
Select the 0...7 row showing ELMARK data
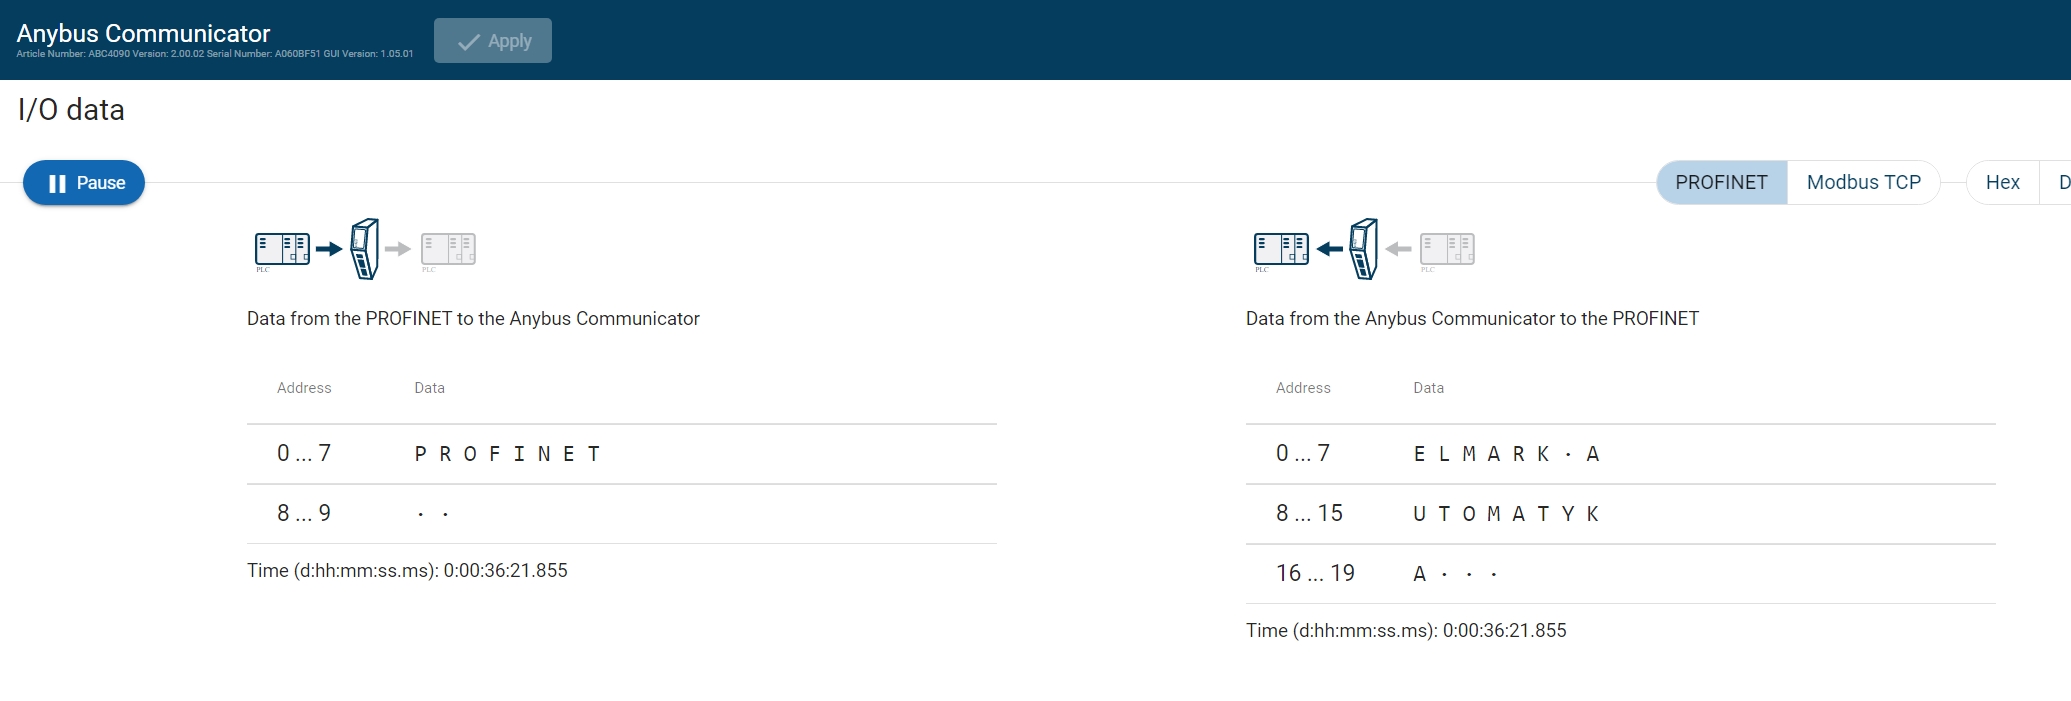[x=1620, y=454]
